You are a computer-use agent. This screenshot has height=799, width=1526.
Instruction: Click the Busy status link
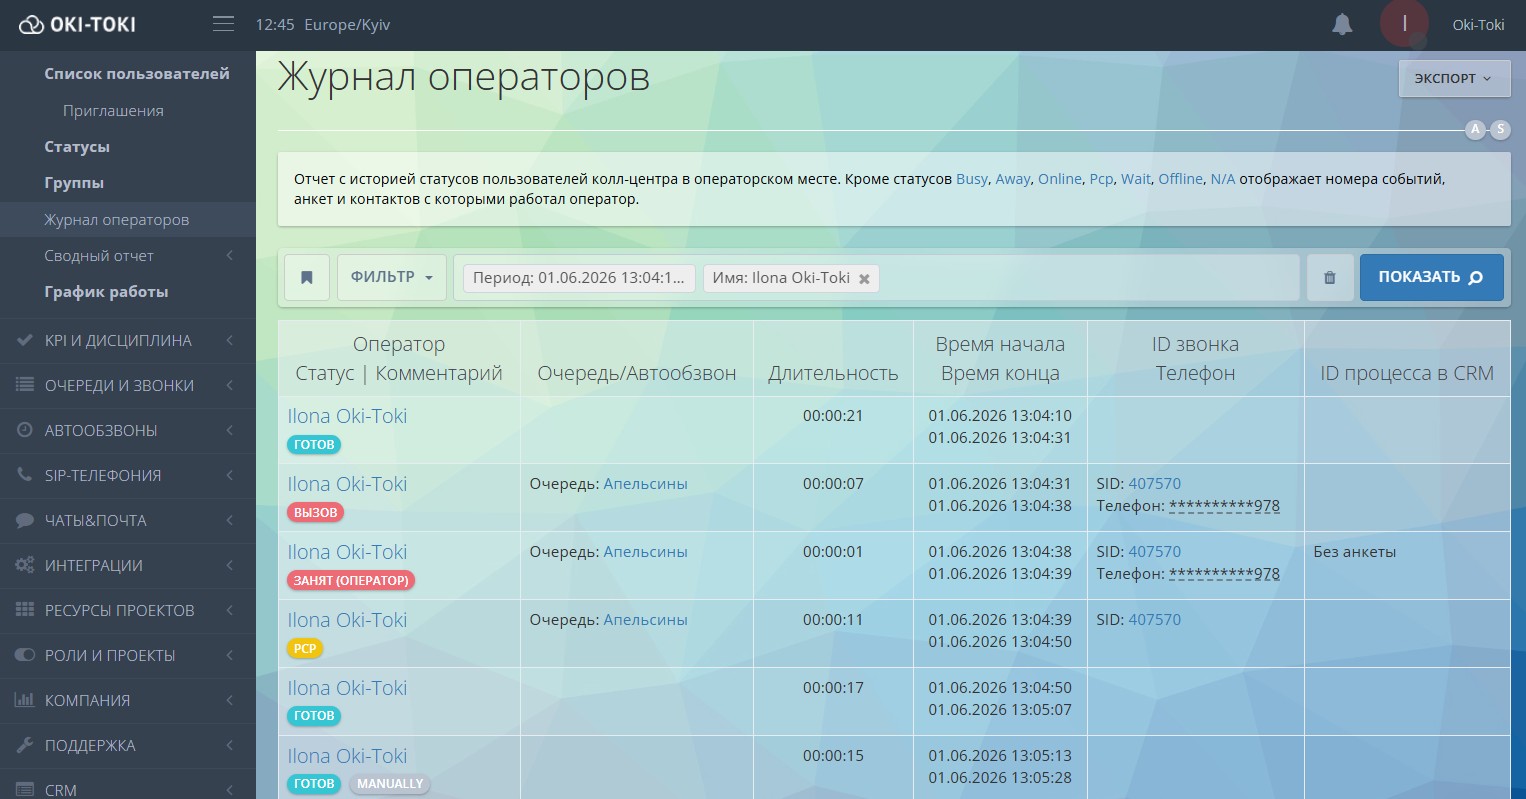(x=972, y=179)
